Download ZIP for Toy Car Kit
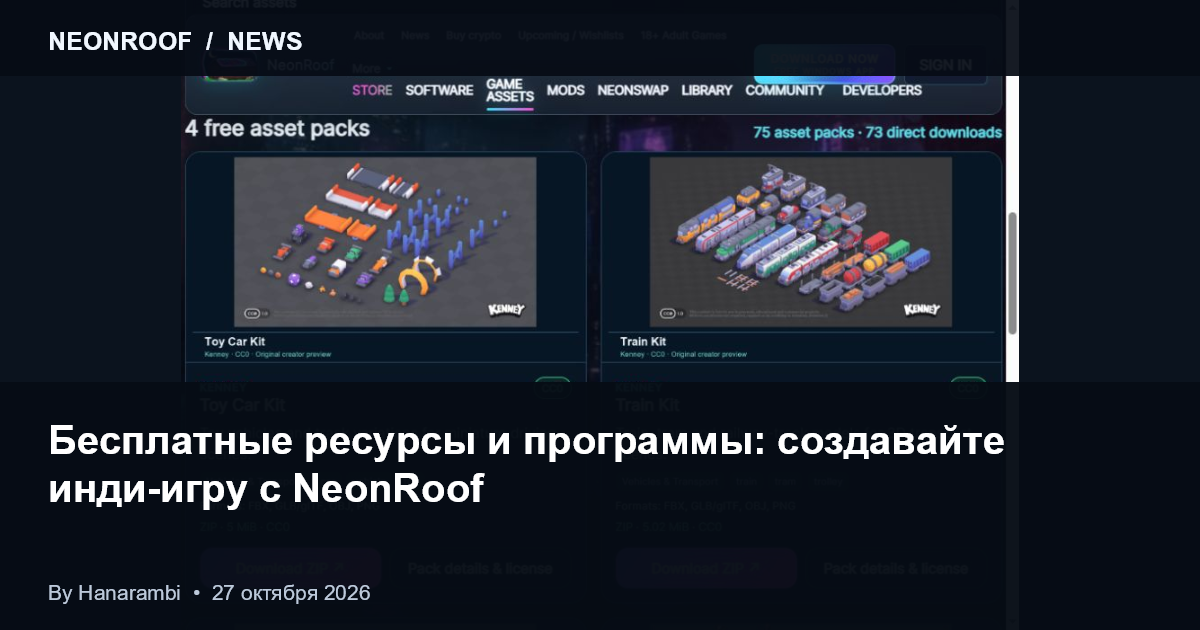This screenshot has height=630, width=1200. [290, 568]
